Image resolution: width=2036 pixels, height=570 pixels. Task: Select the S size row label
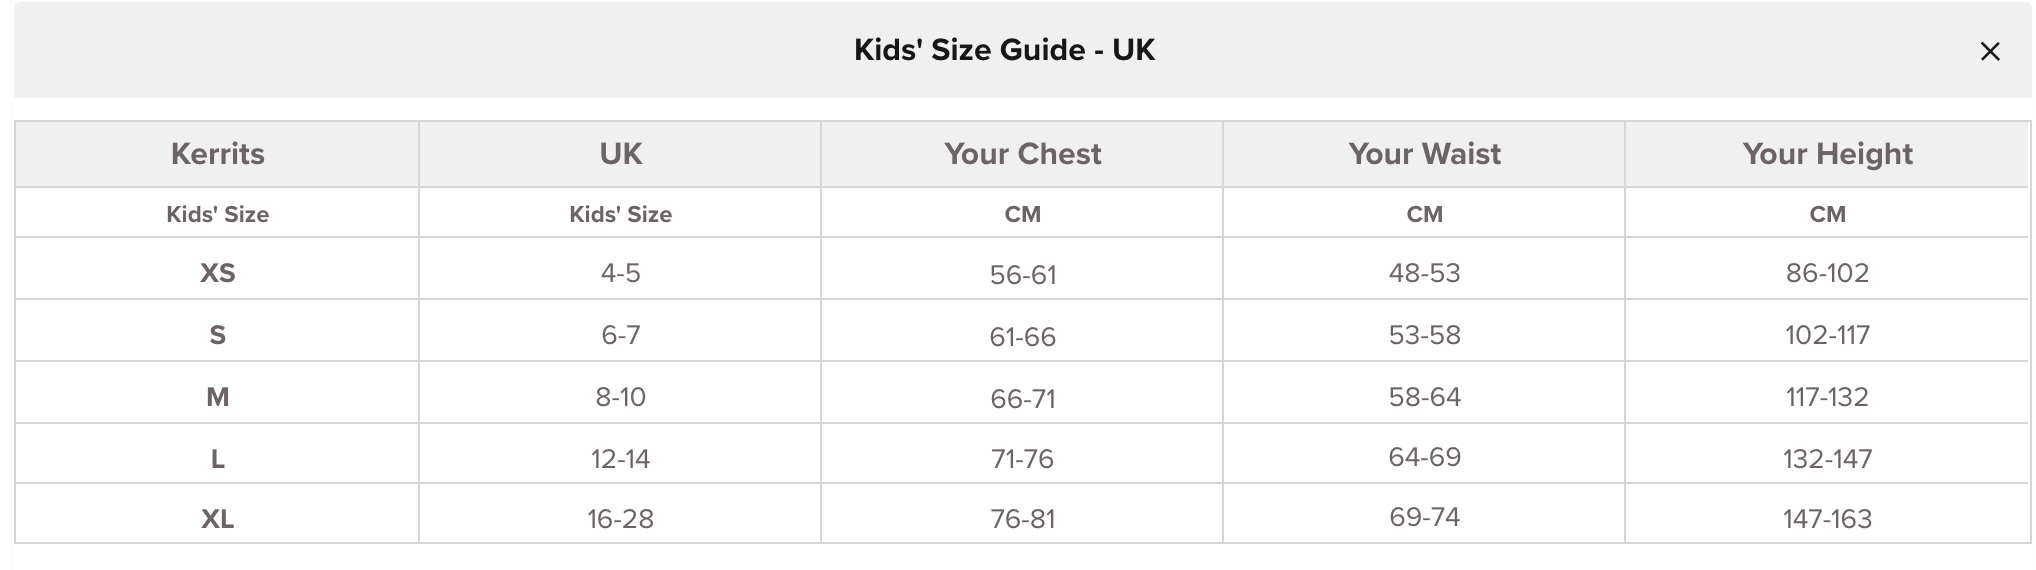[217, 335]
